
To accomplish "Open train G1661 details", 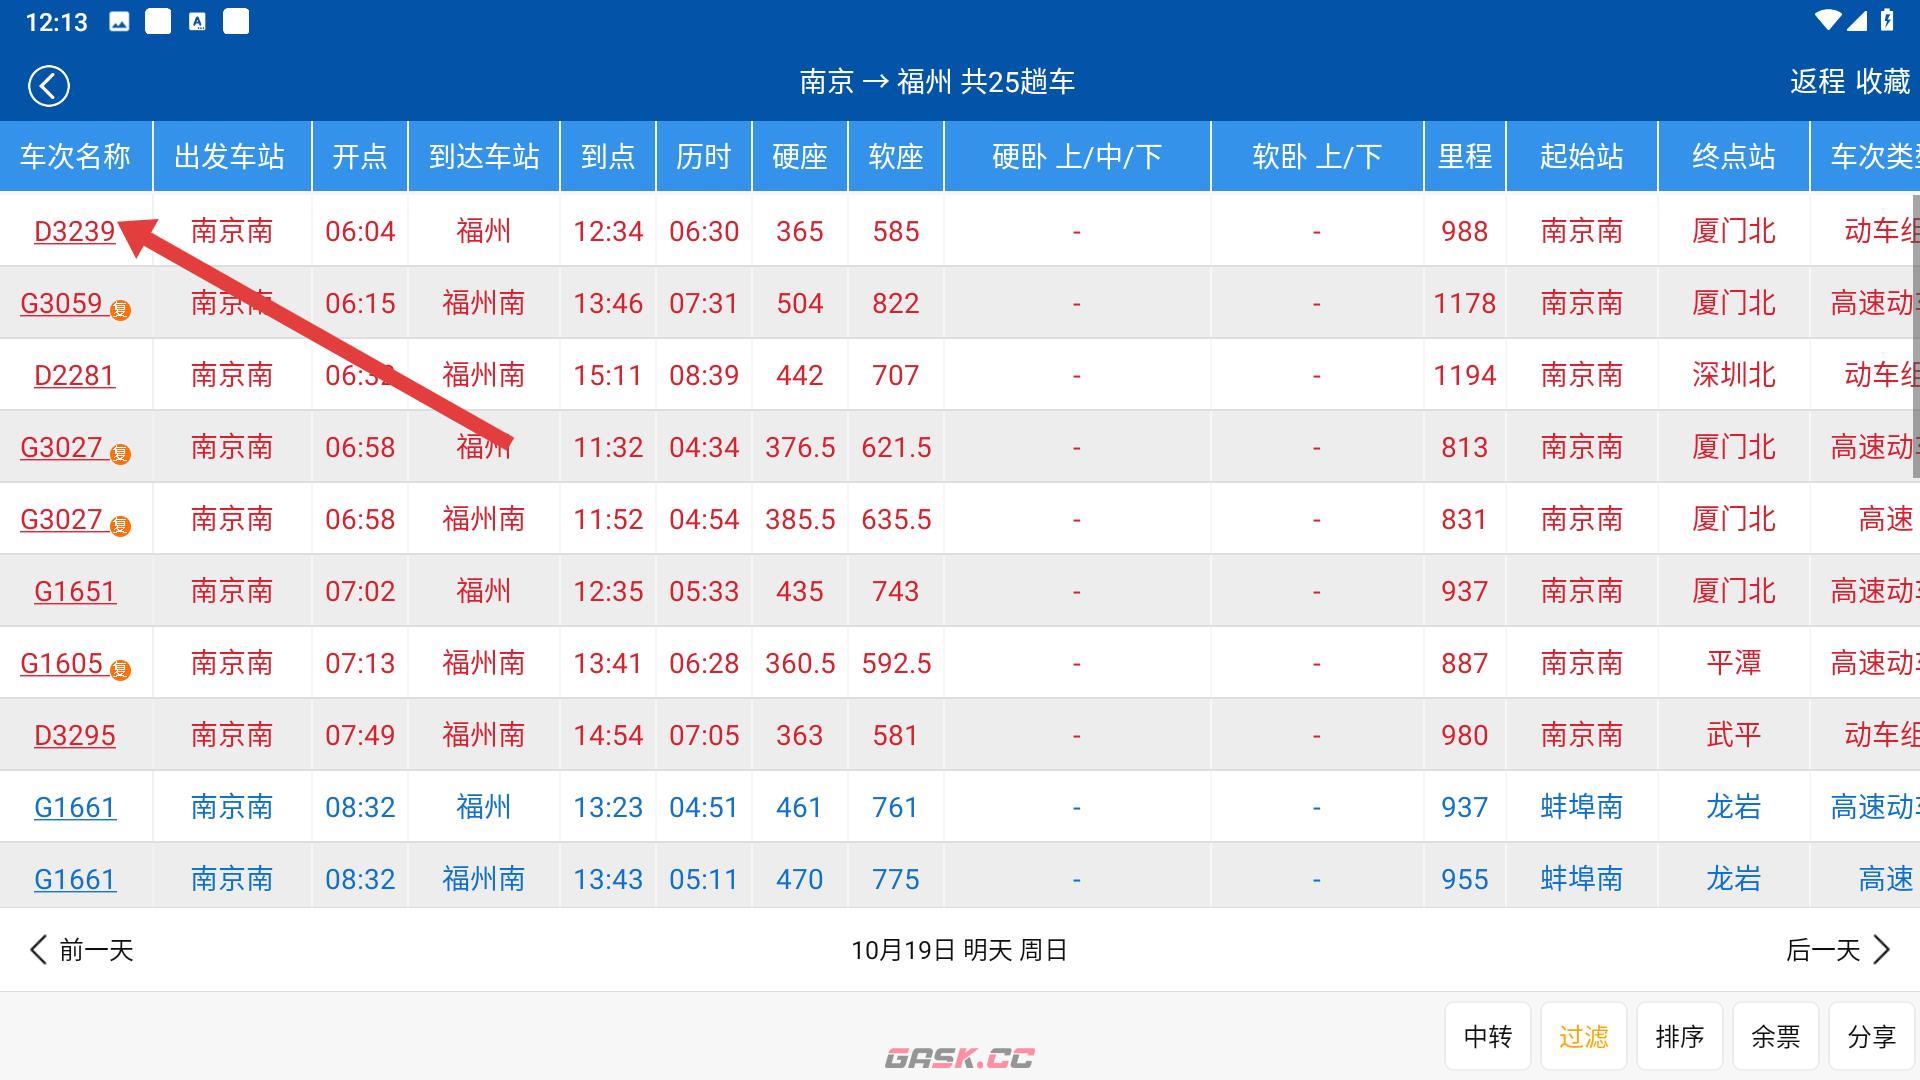I will coord(74,807).
